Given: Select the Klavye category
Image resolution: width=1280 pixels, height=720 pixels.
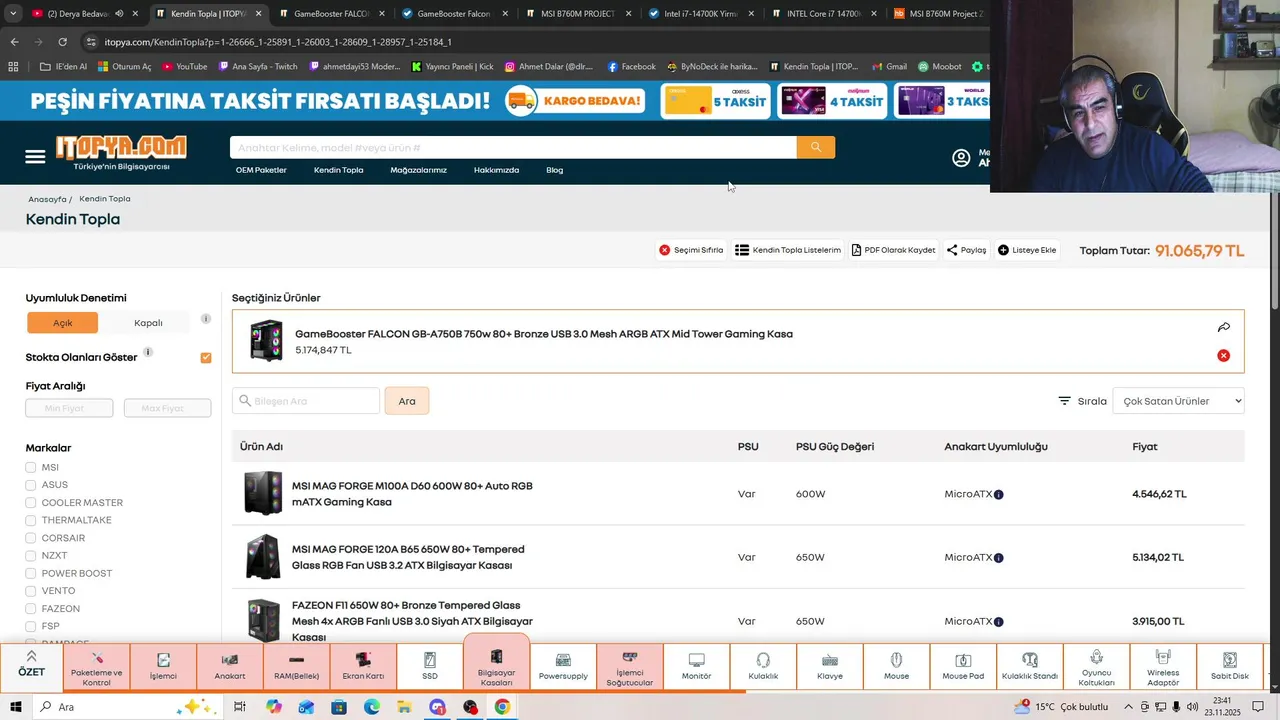Looking at the screenshot, I should (x=830, y=666).
